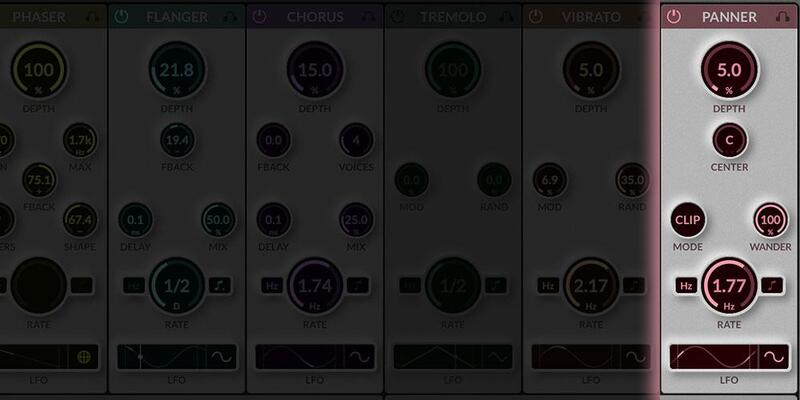
Task: Select the Chorus rate note sync icon
Action: [x=357, y=285]
